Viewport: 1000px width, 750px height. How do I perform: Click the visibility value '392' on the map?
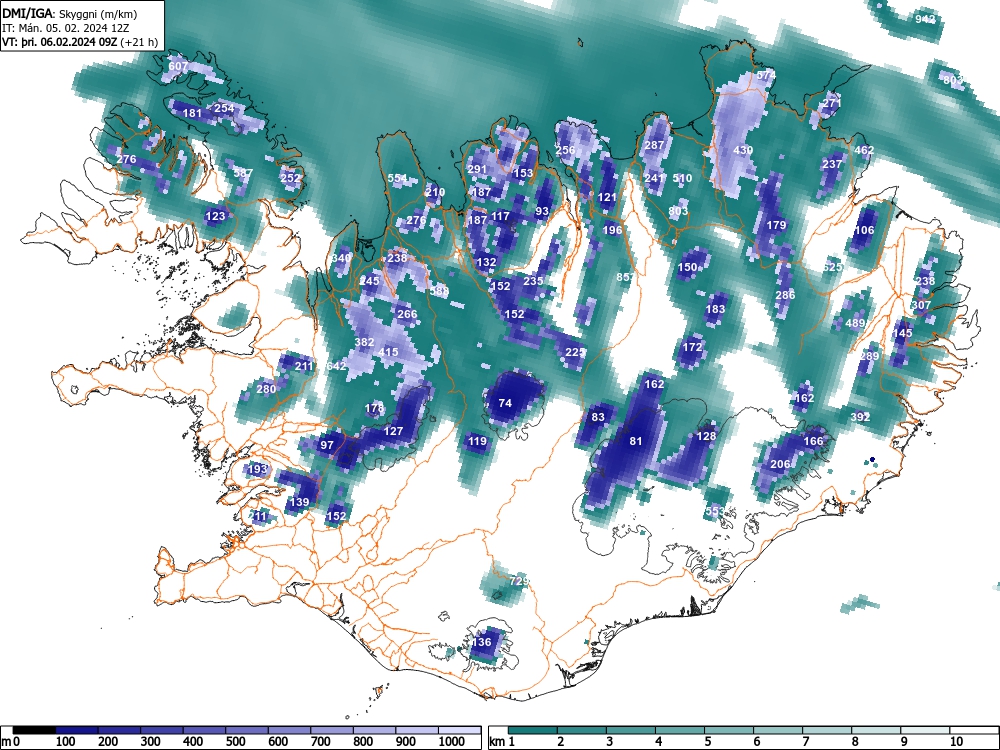click(x=860, y=417)
